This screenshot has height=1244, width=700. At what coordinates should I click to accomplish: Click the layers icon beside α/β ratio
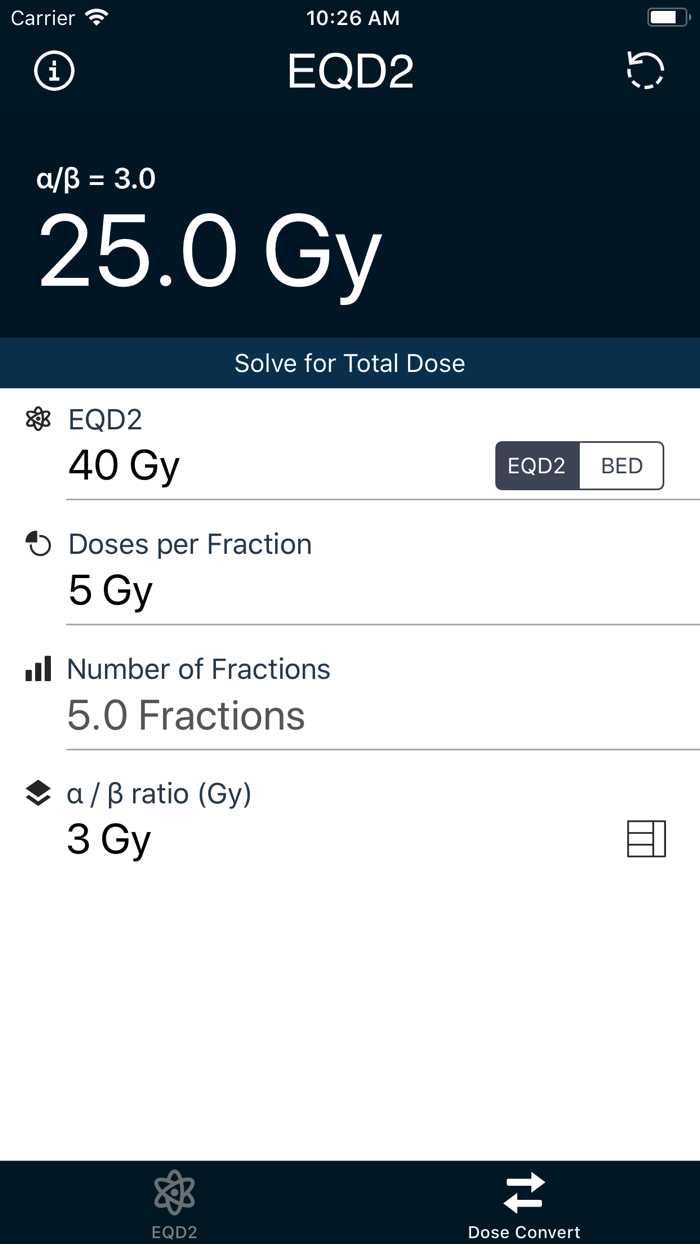[x=37, y=791]
